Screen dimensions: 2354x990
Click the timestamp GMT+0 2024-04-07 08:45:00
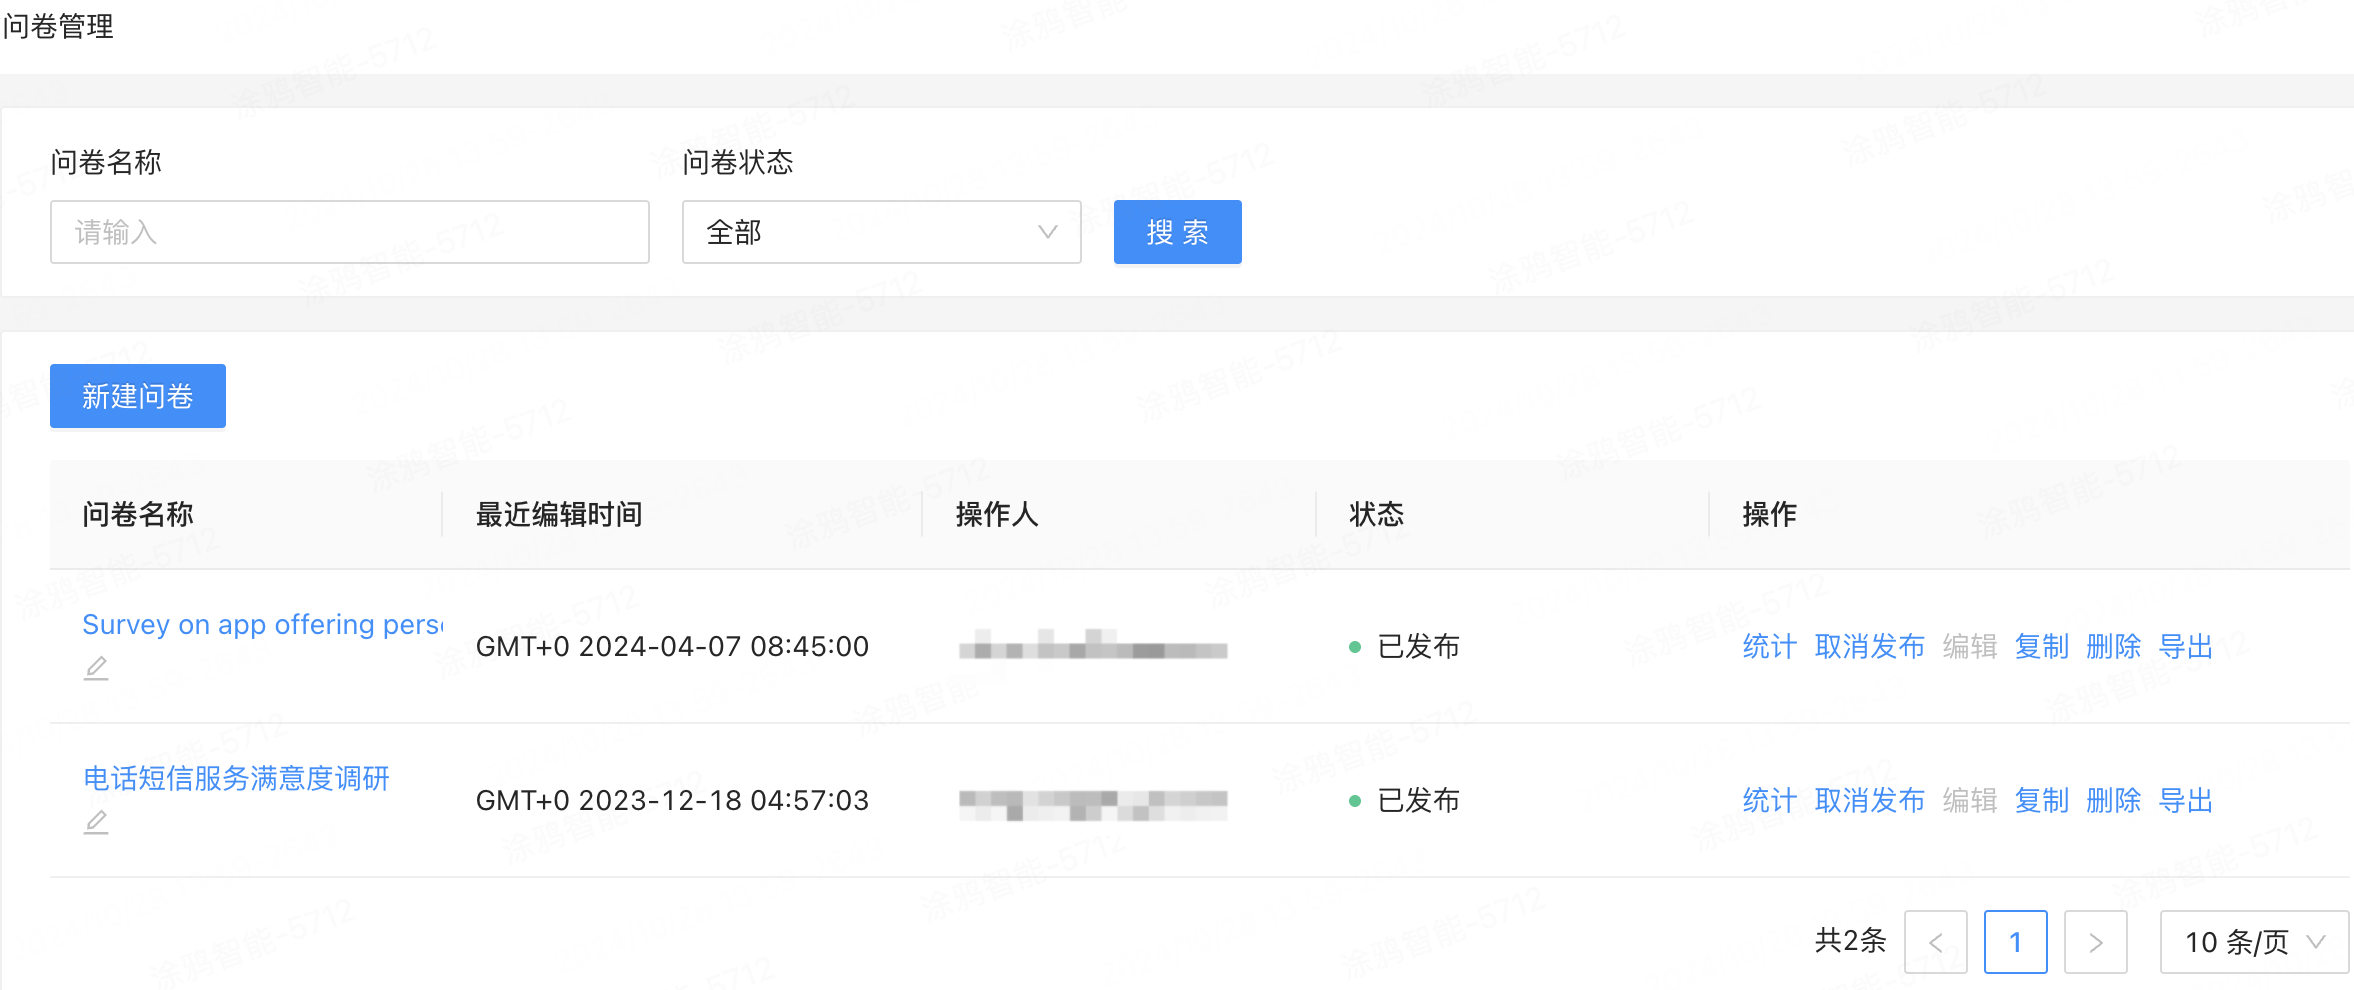point(672,647)
